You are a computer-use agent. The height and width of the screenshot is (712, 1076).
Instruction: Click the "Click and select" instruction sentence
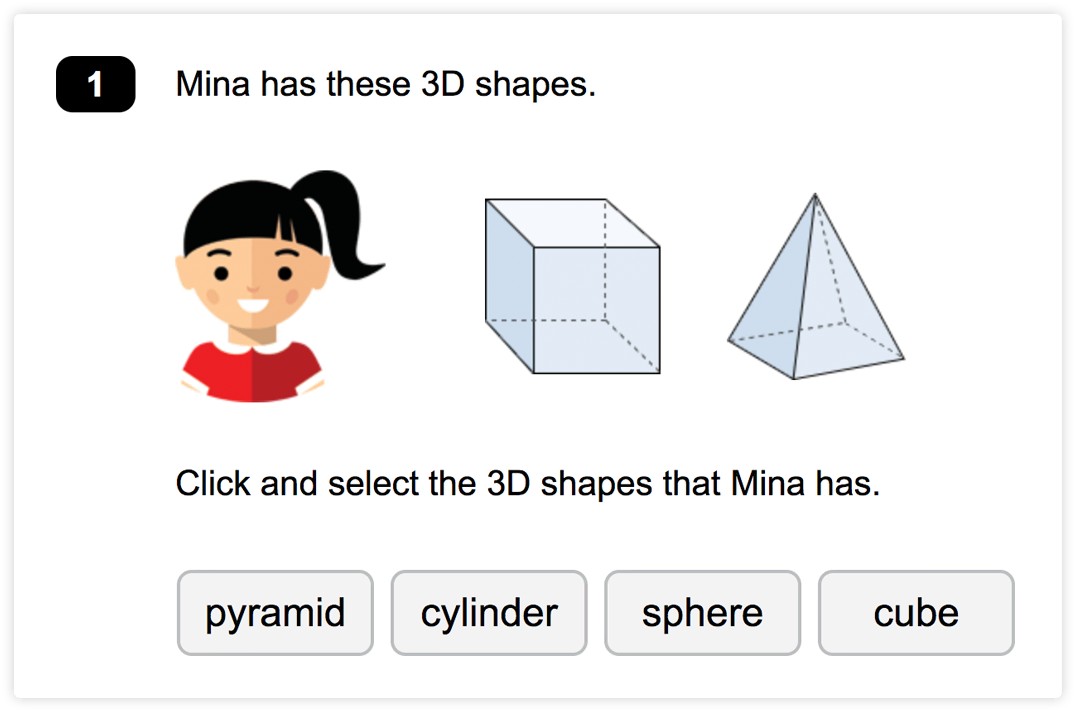(x=528, y=484)
